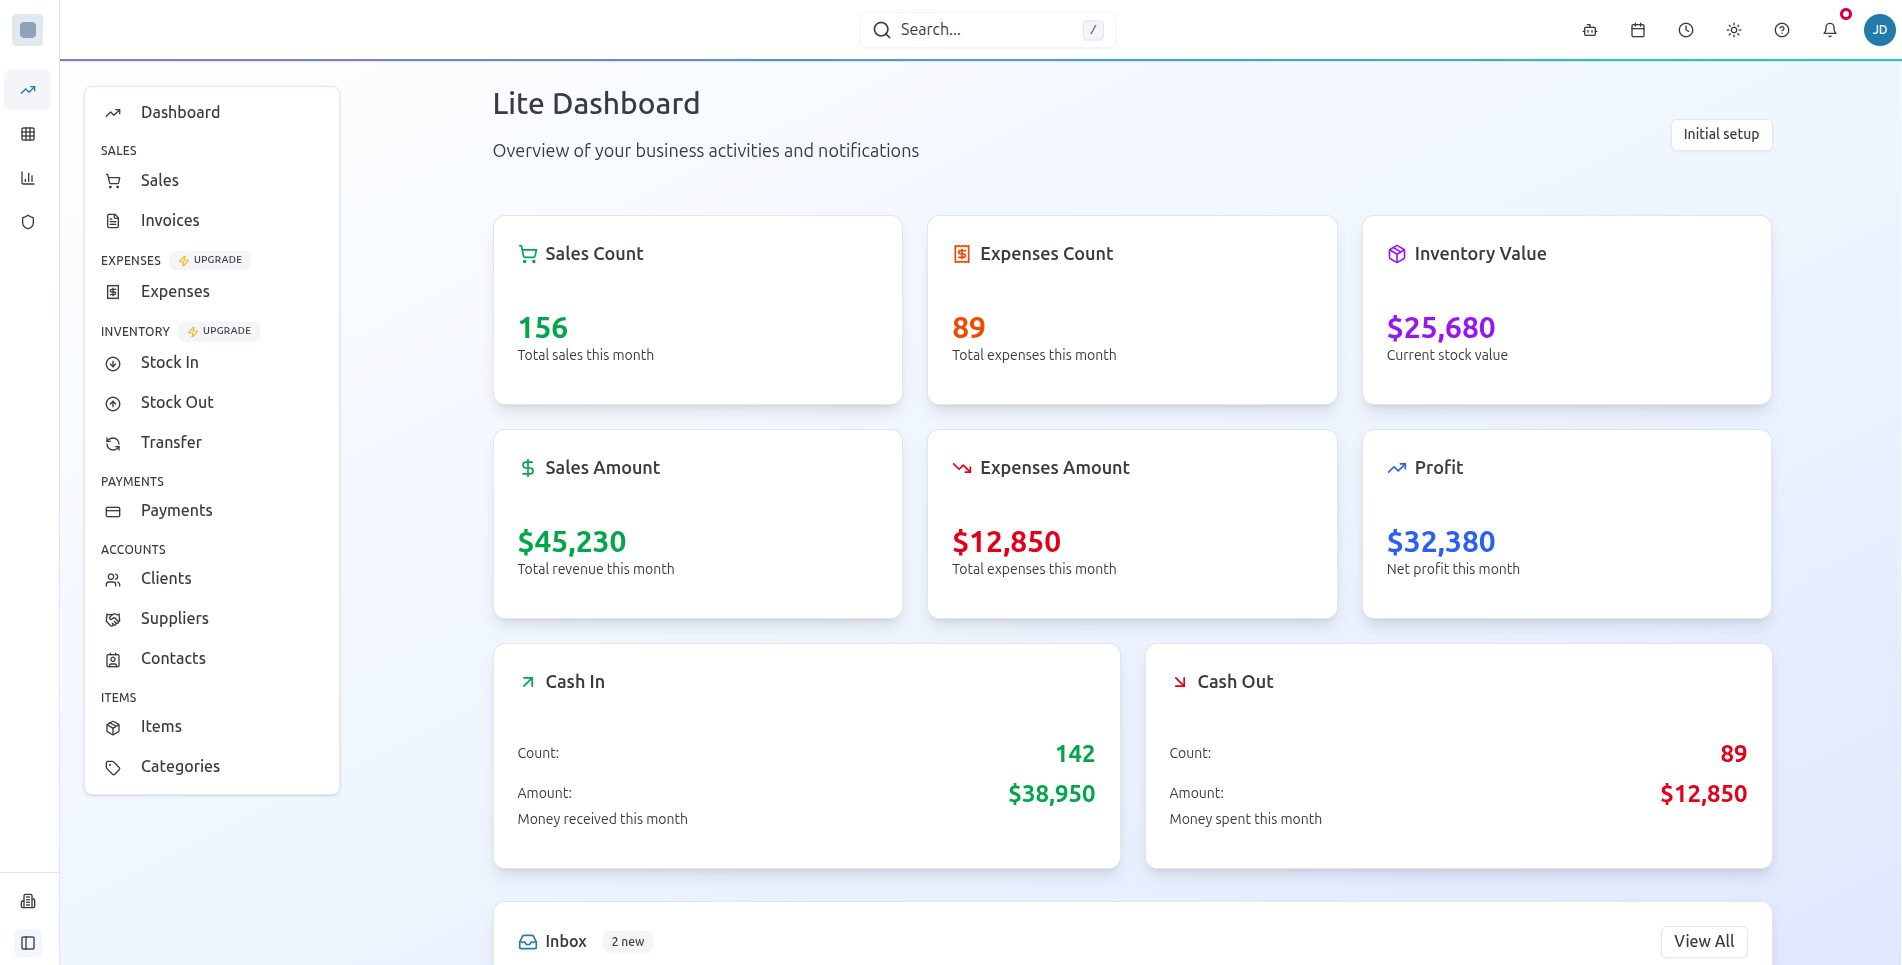Screen dimensions: 1902x965
Task: Open the printer icon at the bottom left
Action: point(27,901)
